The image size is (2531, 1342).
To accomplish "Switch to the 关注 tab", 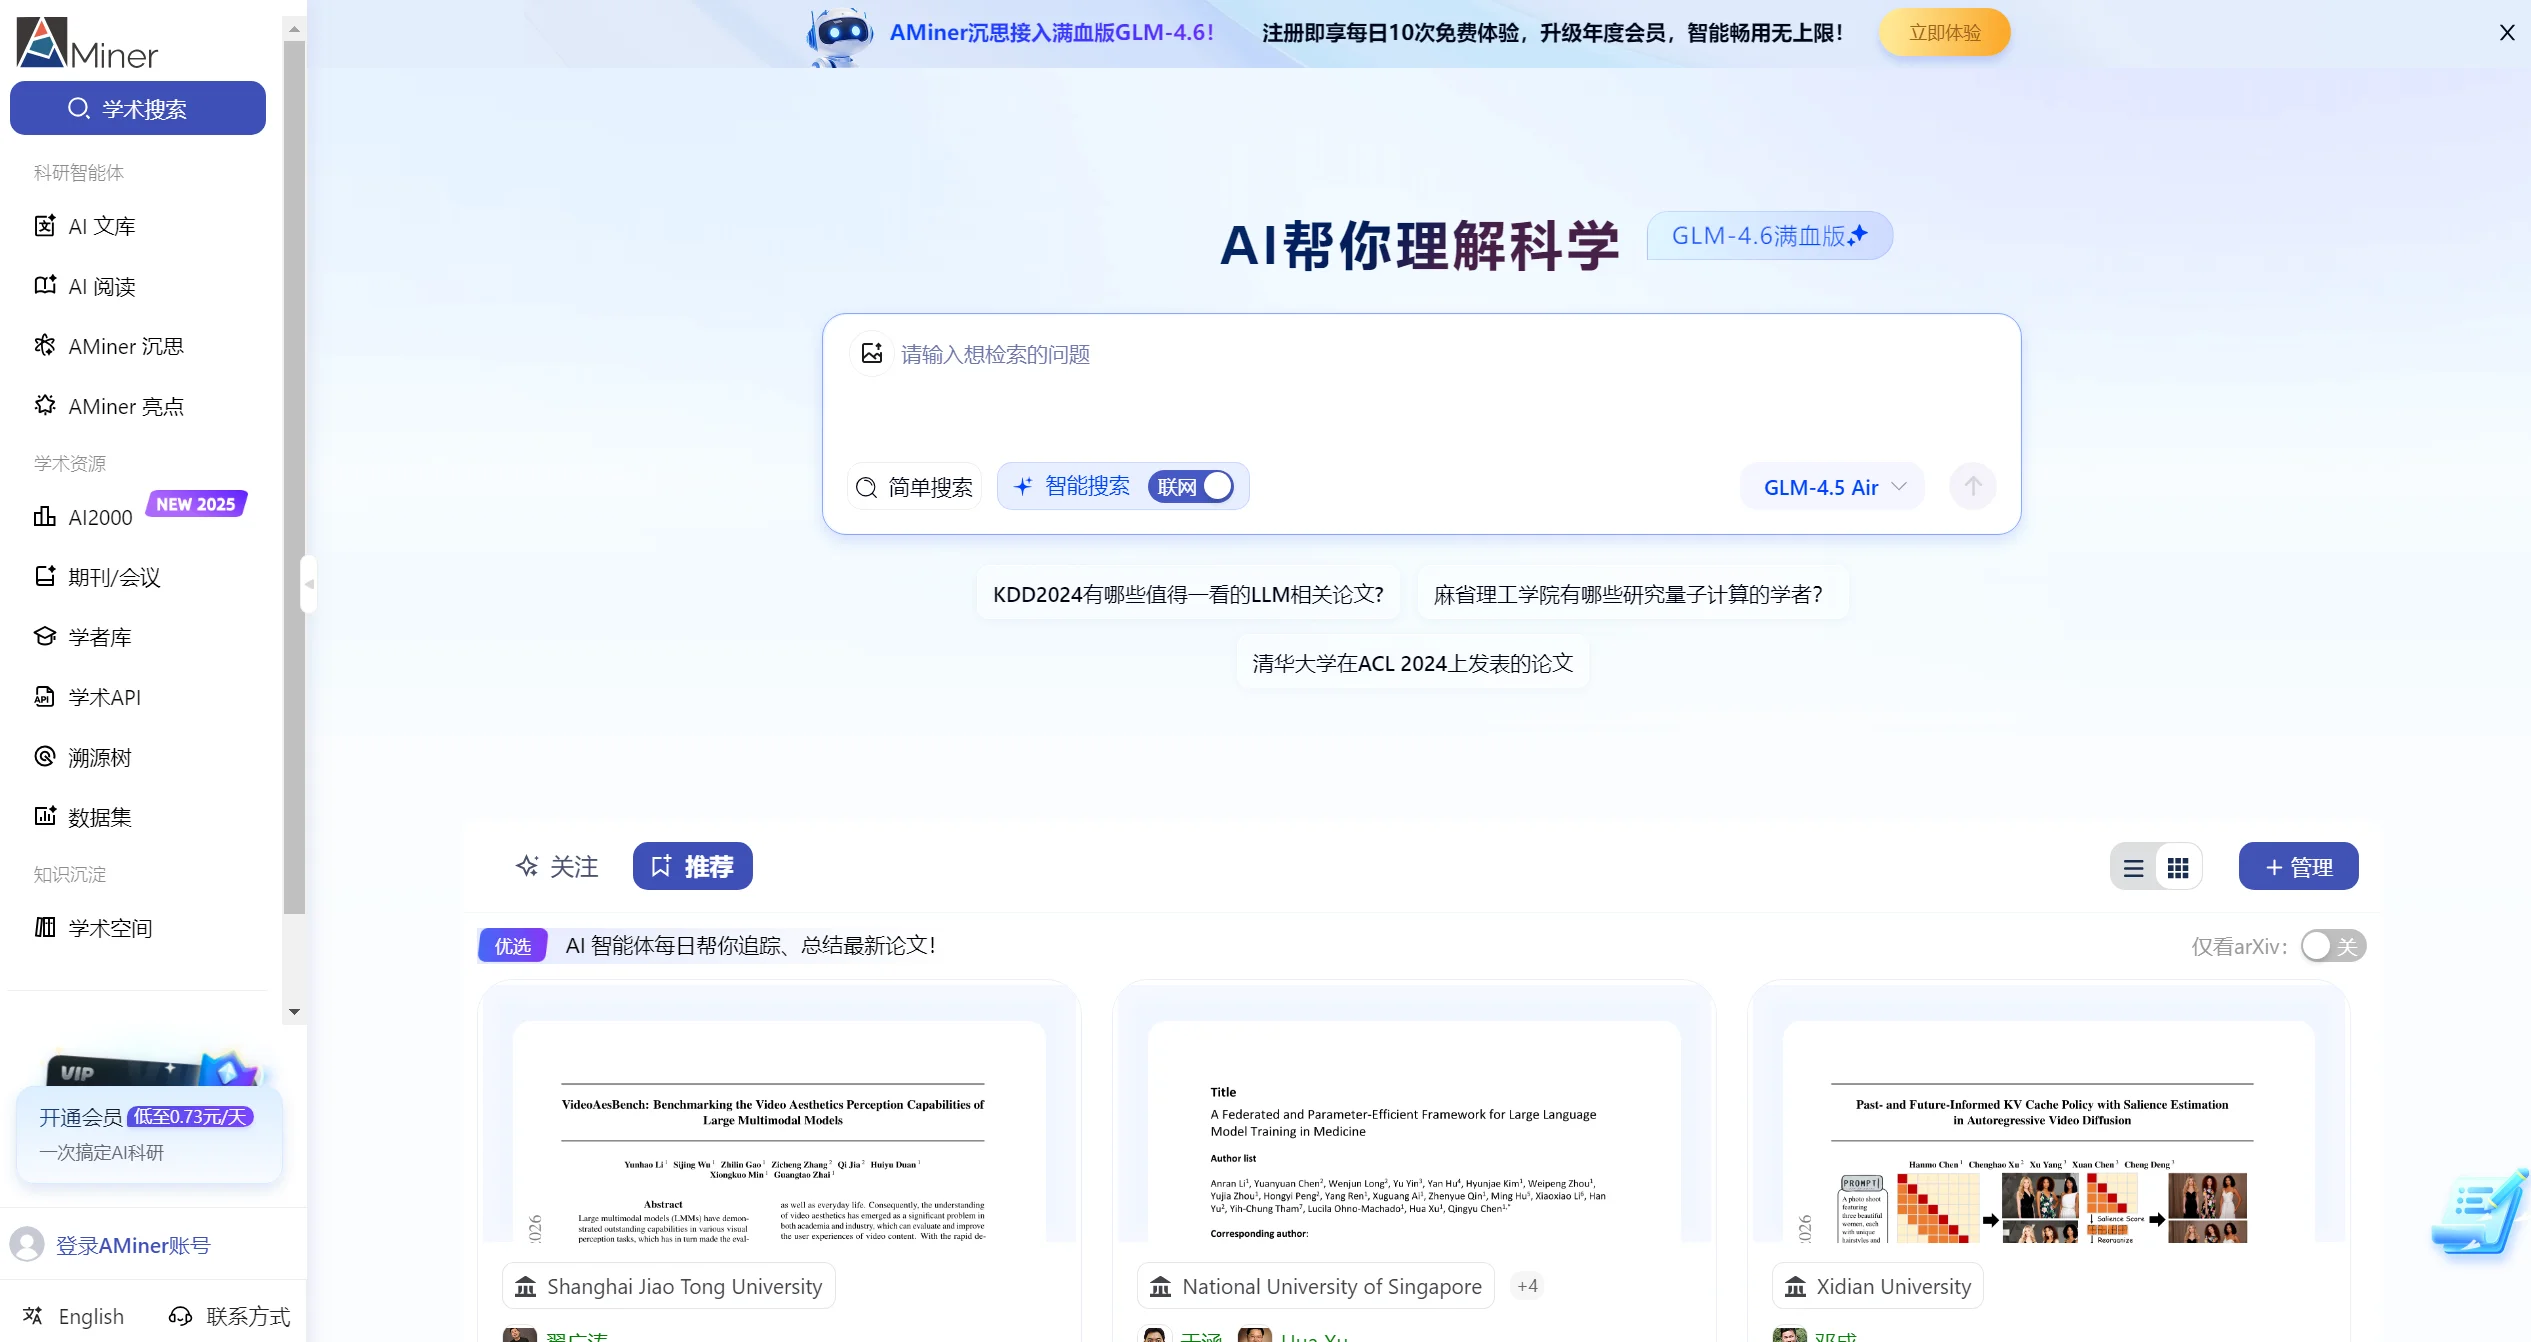I will click(557, 867).
